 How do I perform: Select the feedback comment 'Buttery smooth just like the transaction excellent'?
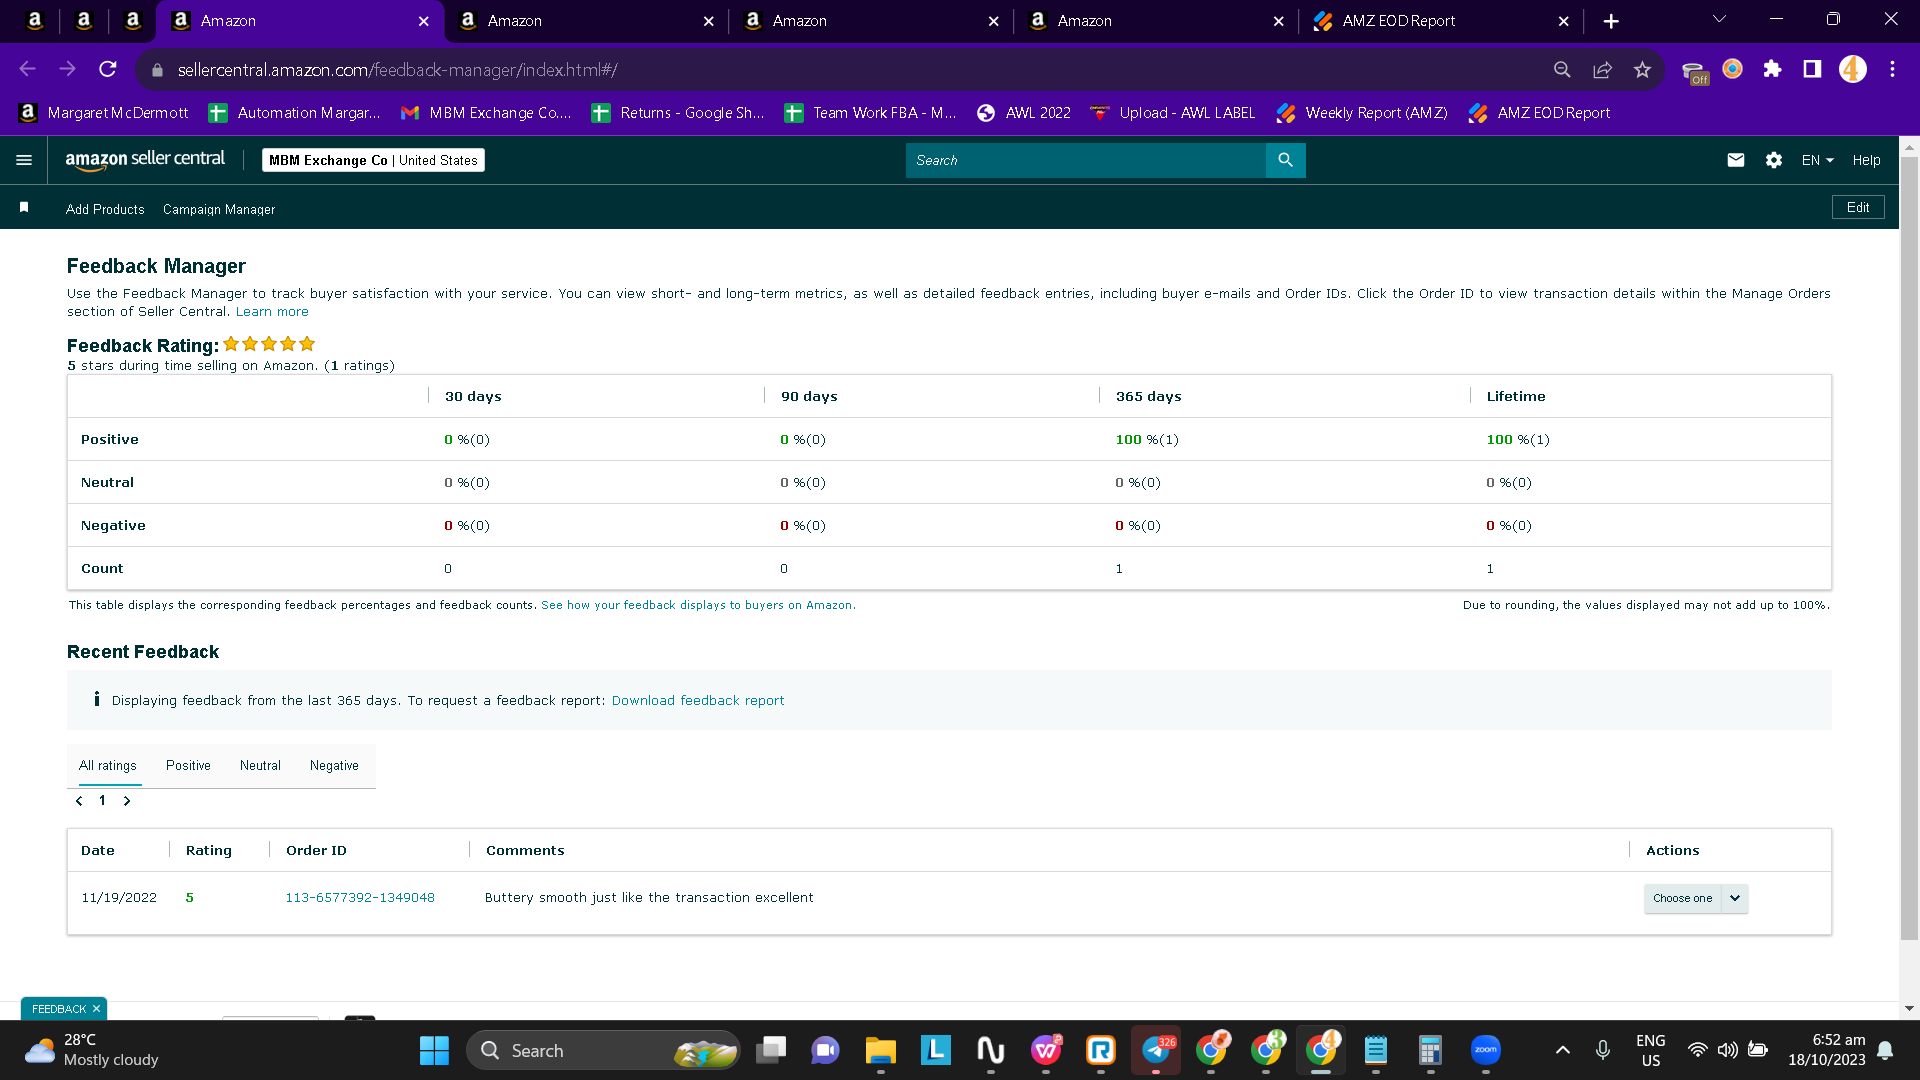[x=649, y=898]
